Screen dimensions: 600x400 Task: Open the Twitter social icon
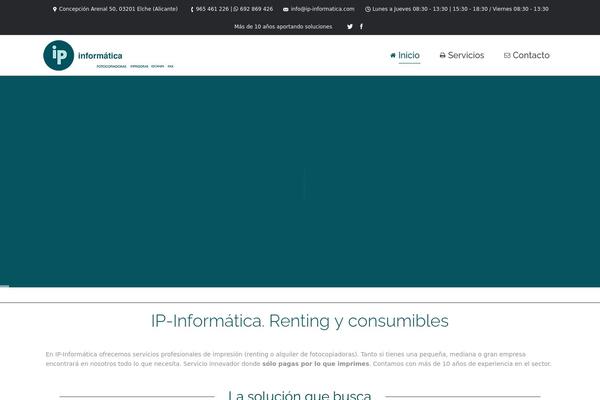[x=350, y=26]
